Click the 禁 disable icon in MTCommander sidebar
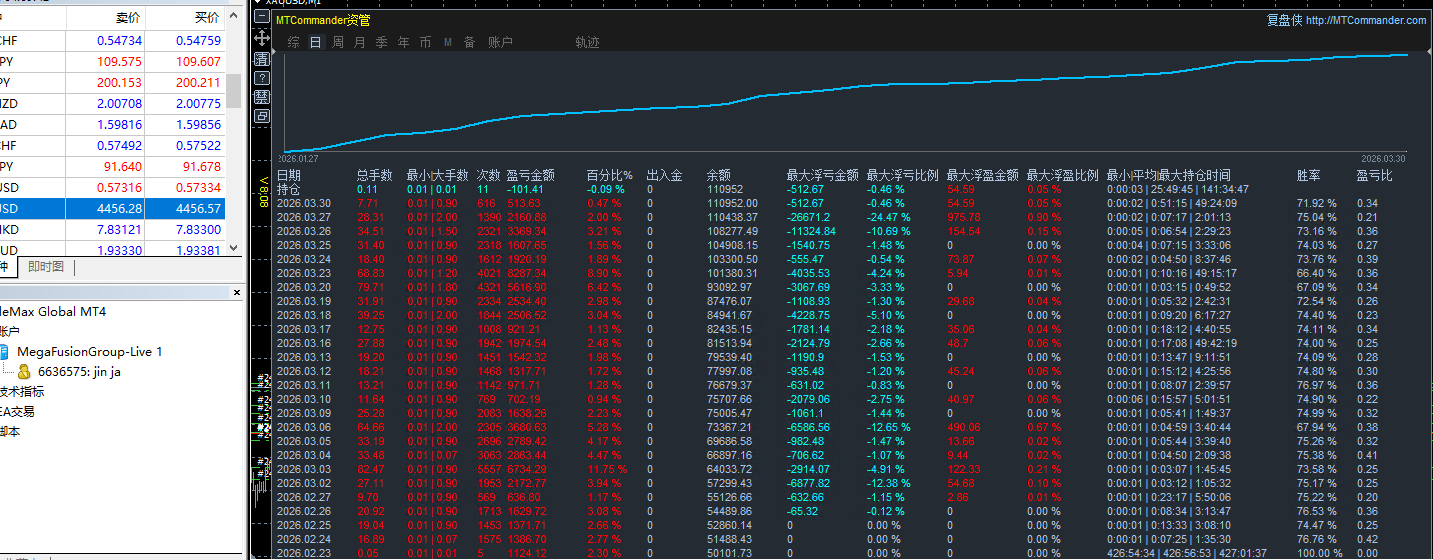 (x=261, y=97)
